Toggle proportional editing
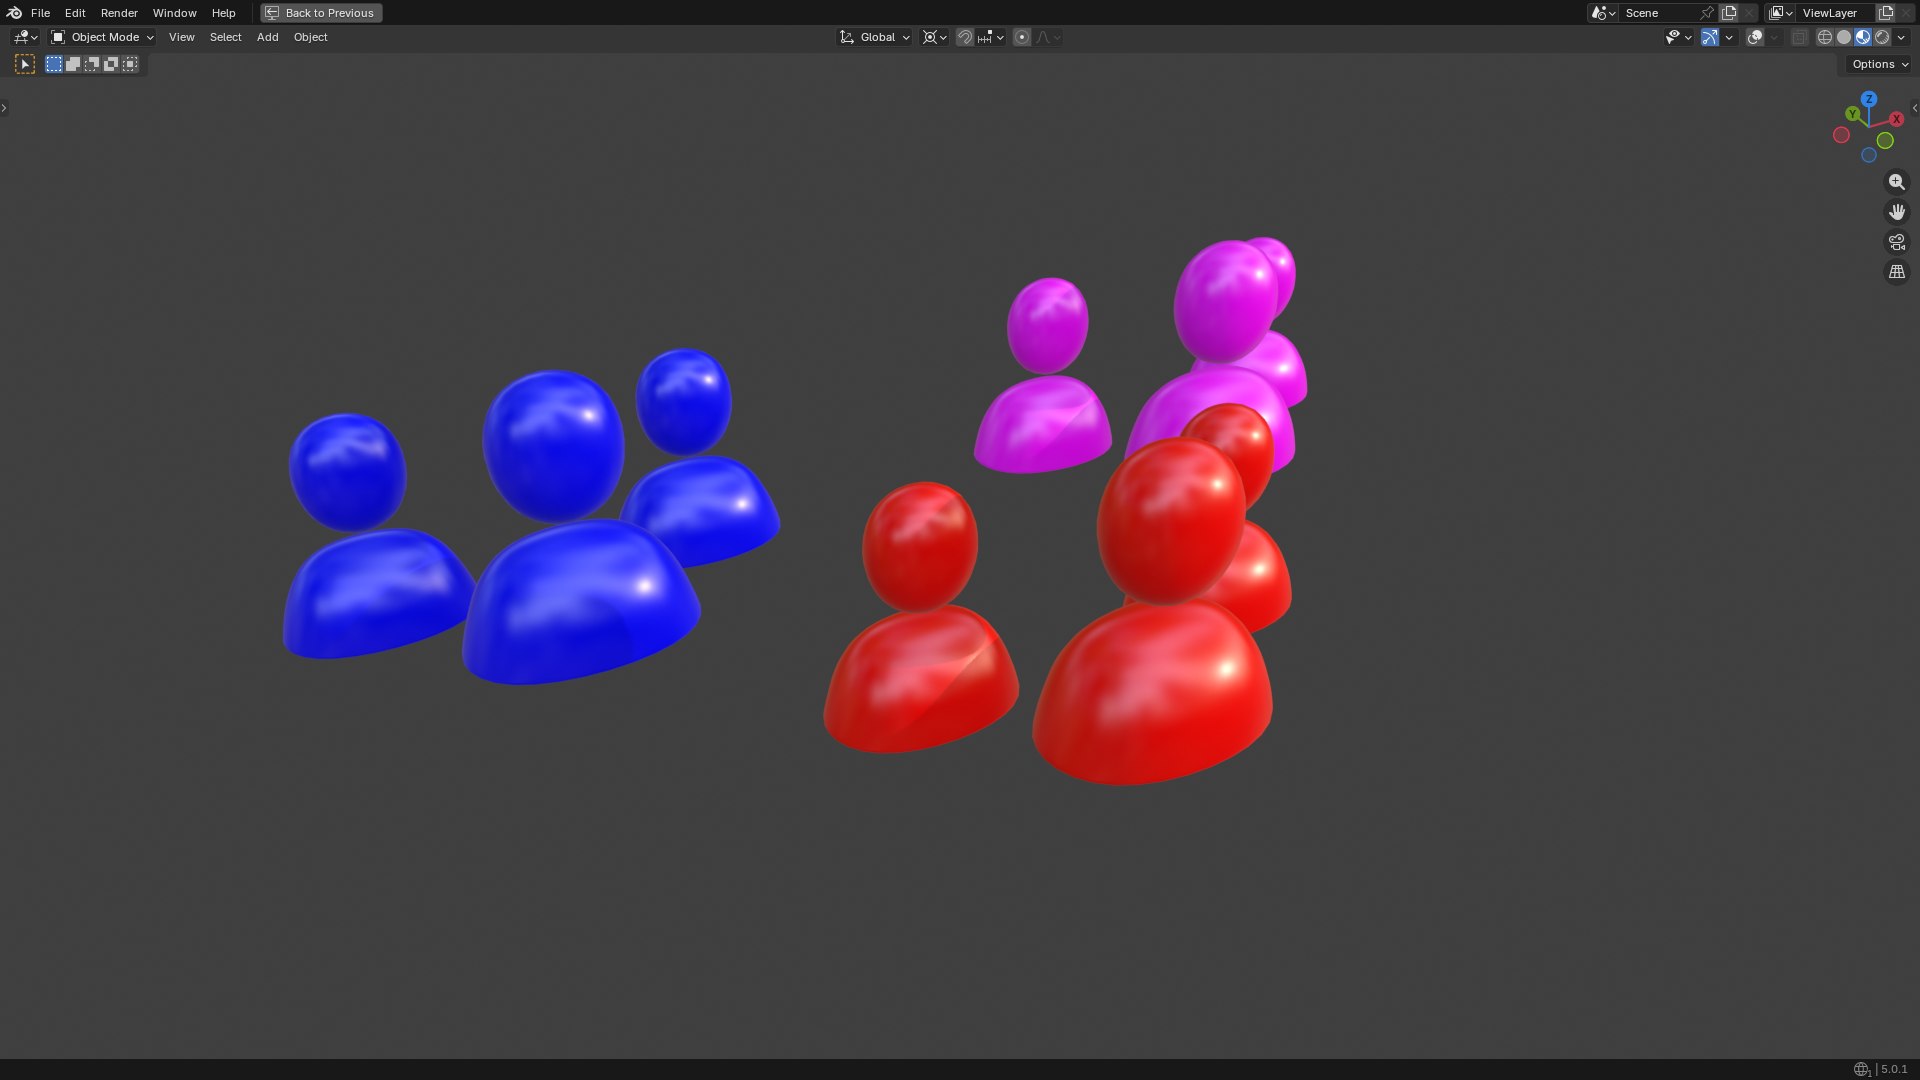The height and width of the screenshot is (1080, 1920). [1021, 37]
